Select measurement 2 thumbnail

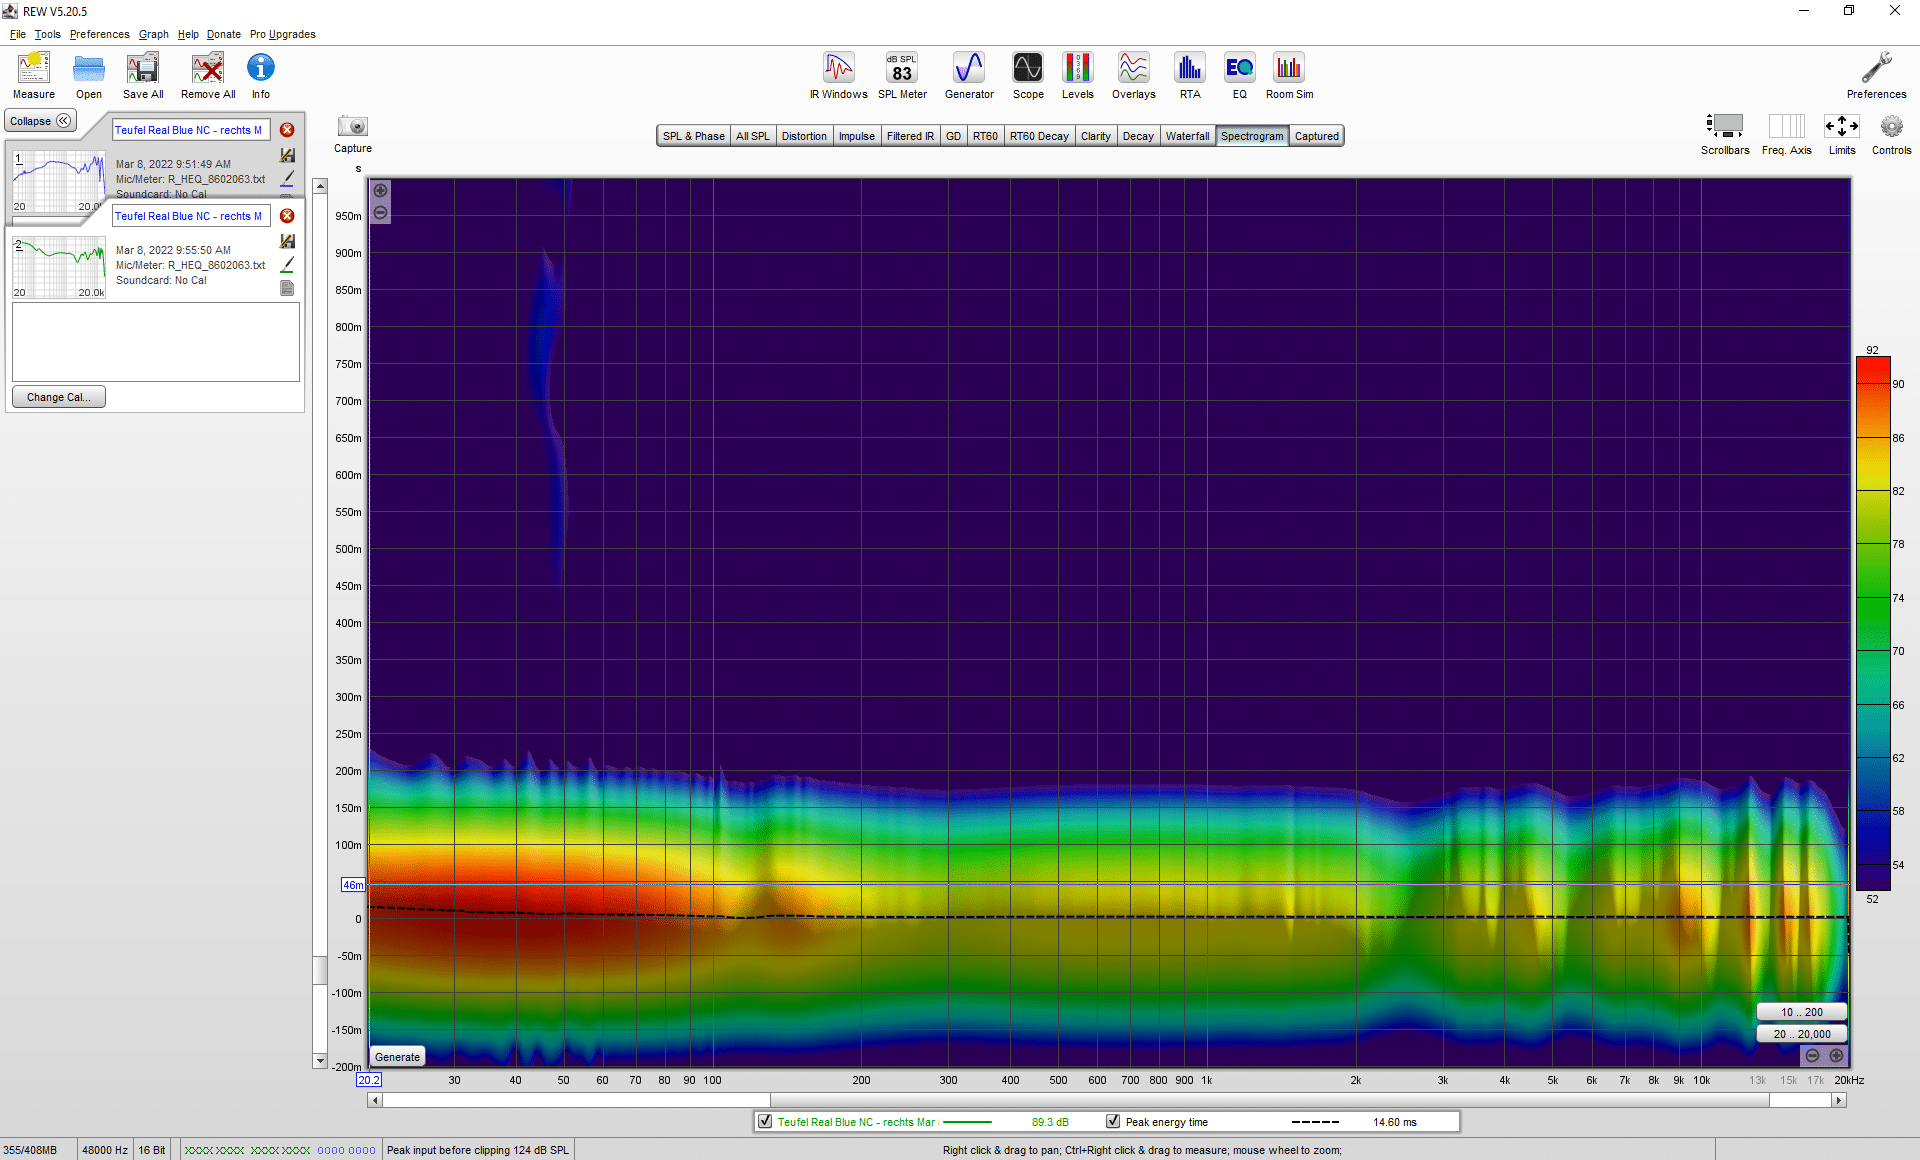click(x=59, y=267)
